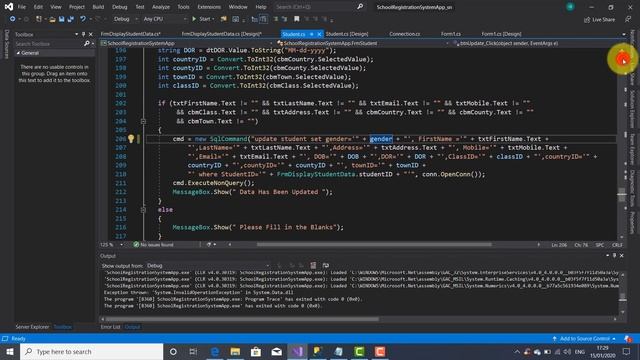Click the Save toolbar icon
This screenshot has height=360, width=640.
coord(62,19)
